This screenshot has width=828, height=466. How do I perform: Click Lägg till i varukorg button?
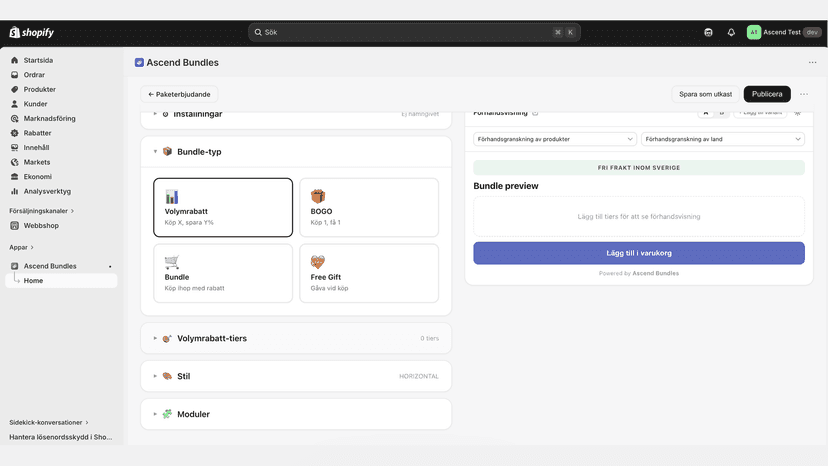tap(638, 253)
